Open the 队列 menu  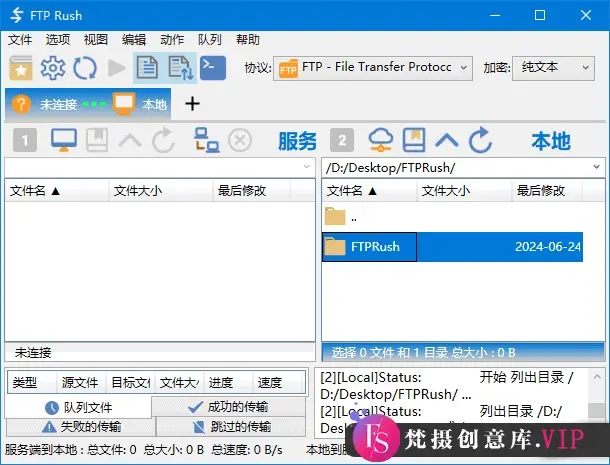[210, 39]
